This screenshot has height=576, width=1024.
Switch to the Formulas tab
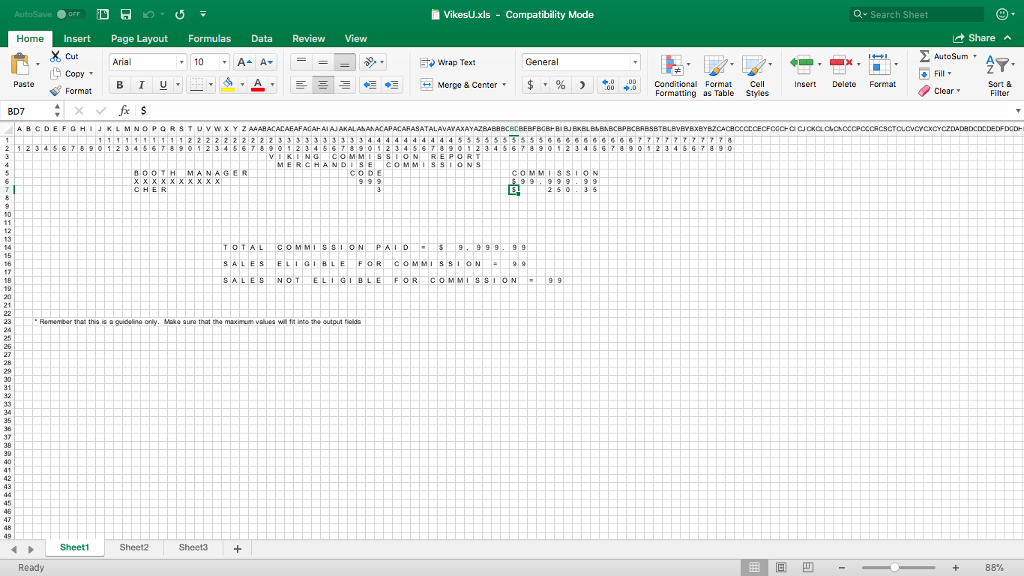coord(210,39)
